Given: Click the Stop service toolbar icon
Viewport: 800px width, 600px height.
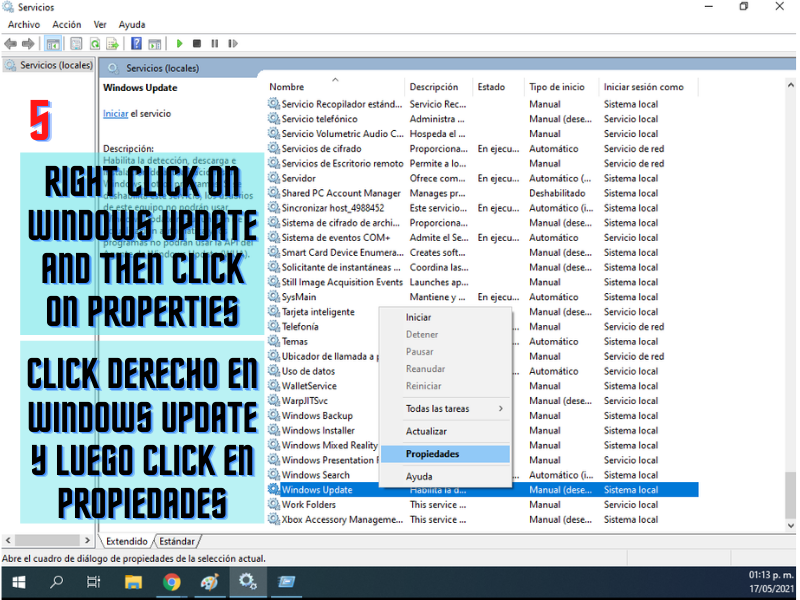Looking at the screenshot, I should [x=197, y=44].
